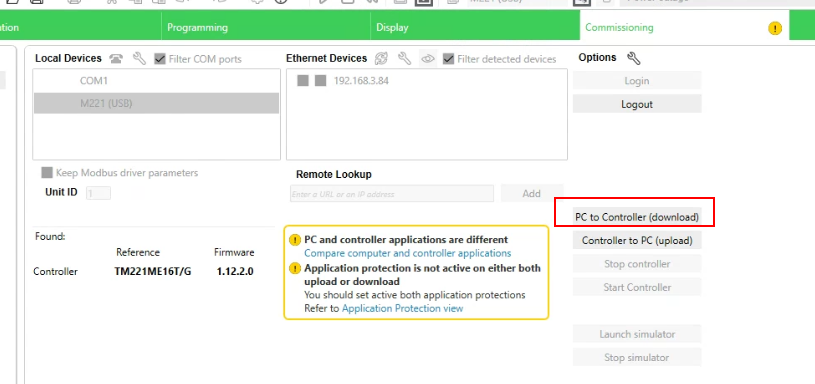815x384 pixels.
Task: Click the modem phone icon beside Local Devices
Action: [x=116, y=59]
